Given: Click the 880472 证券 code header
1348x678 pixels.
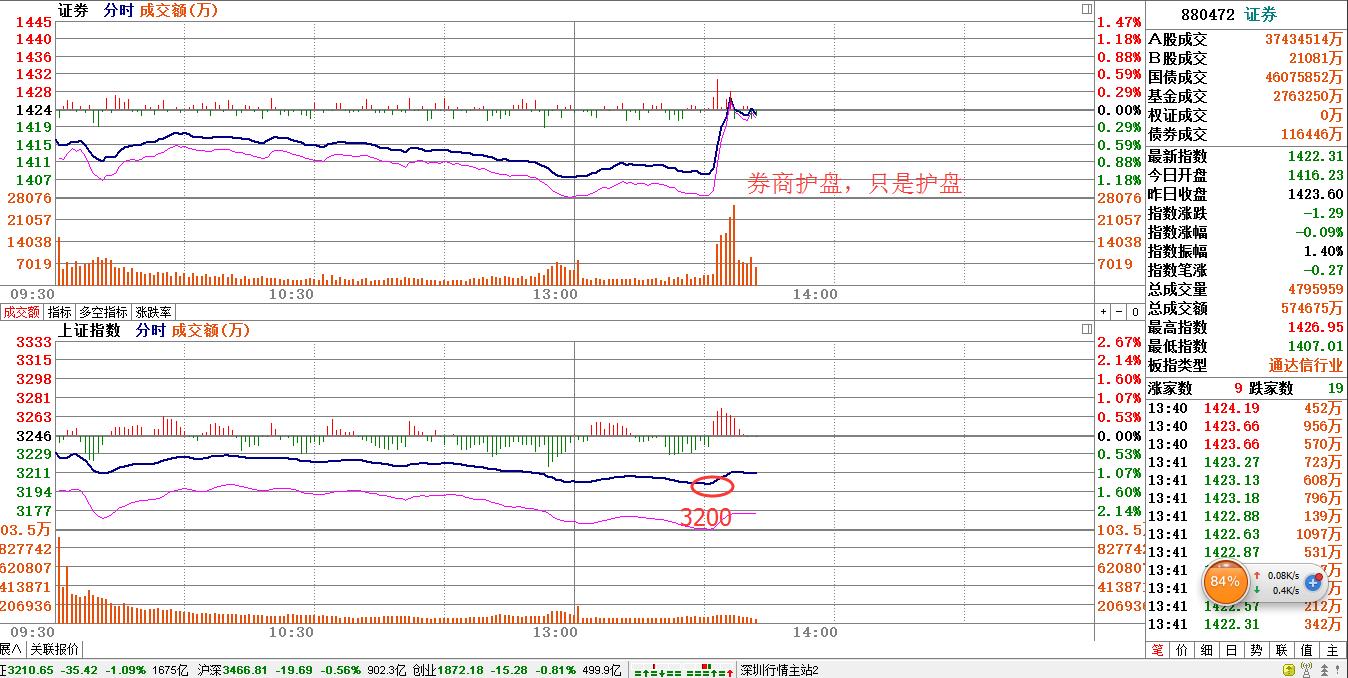Looking at the screenshot, I should (x=1229, y=14).
